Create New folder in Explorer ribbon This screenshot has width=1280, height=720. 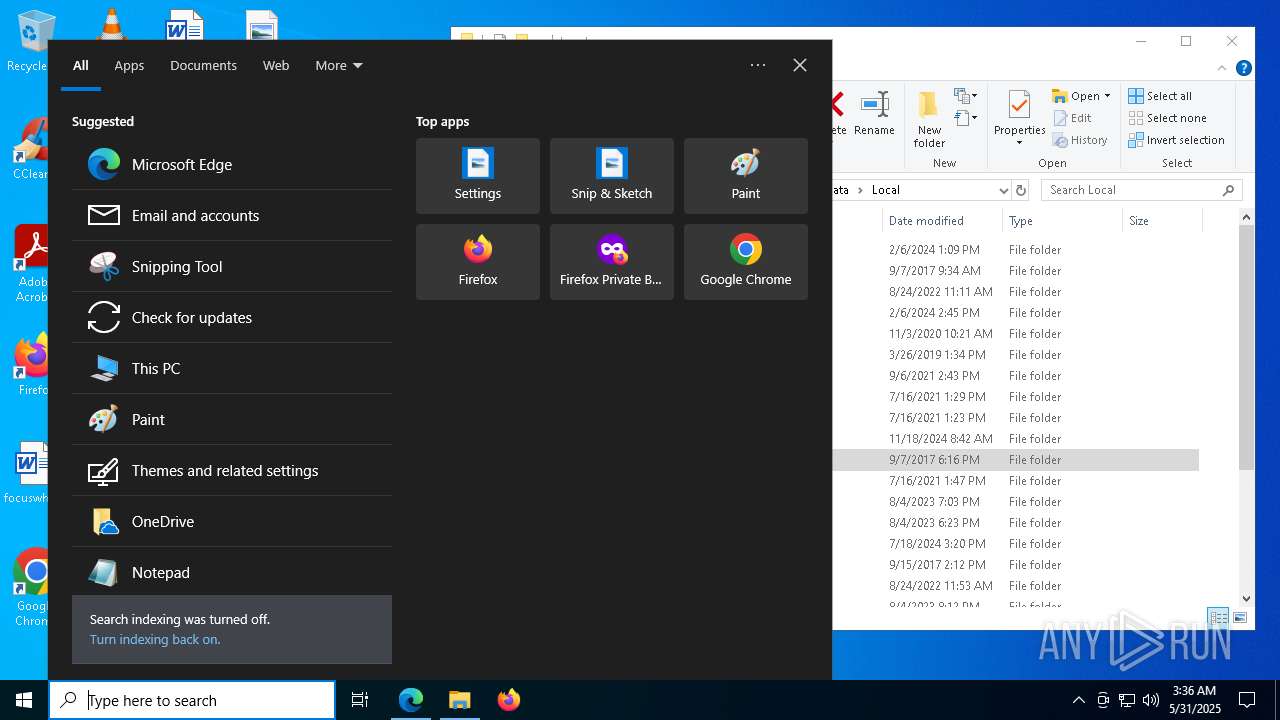point(929,119)
